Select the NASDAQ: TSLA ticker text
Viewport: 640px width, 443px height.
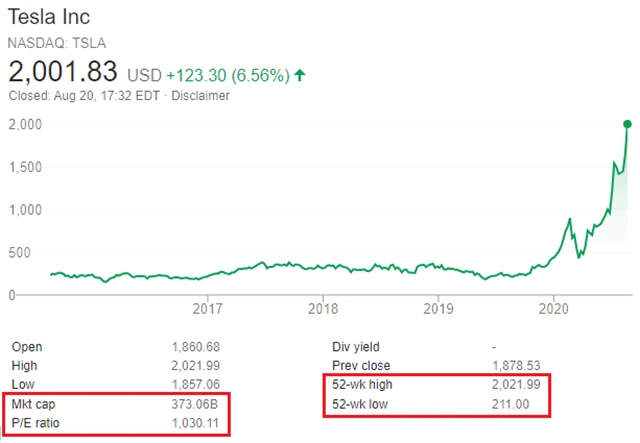pyautogui.click(x=58, y=43)
